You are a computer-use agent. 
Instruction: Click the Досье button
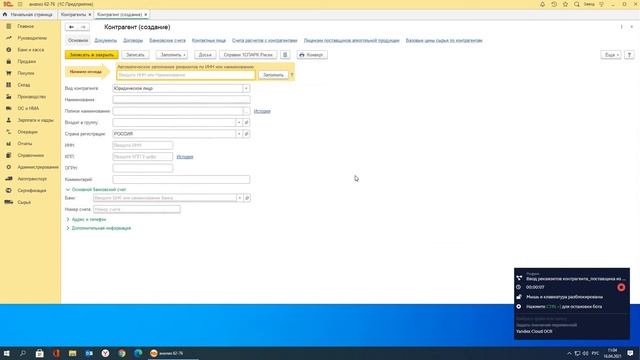click(205, 55)
